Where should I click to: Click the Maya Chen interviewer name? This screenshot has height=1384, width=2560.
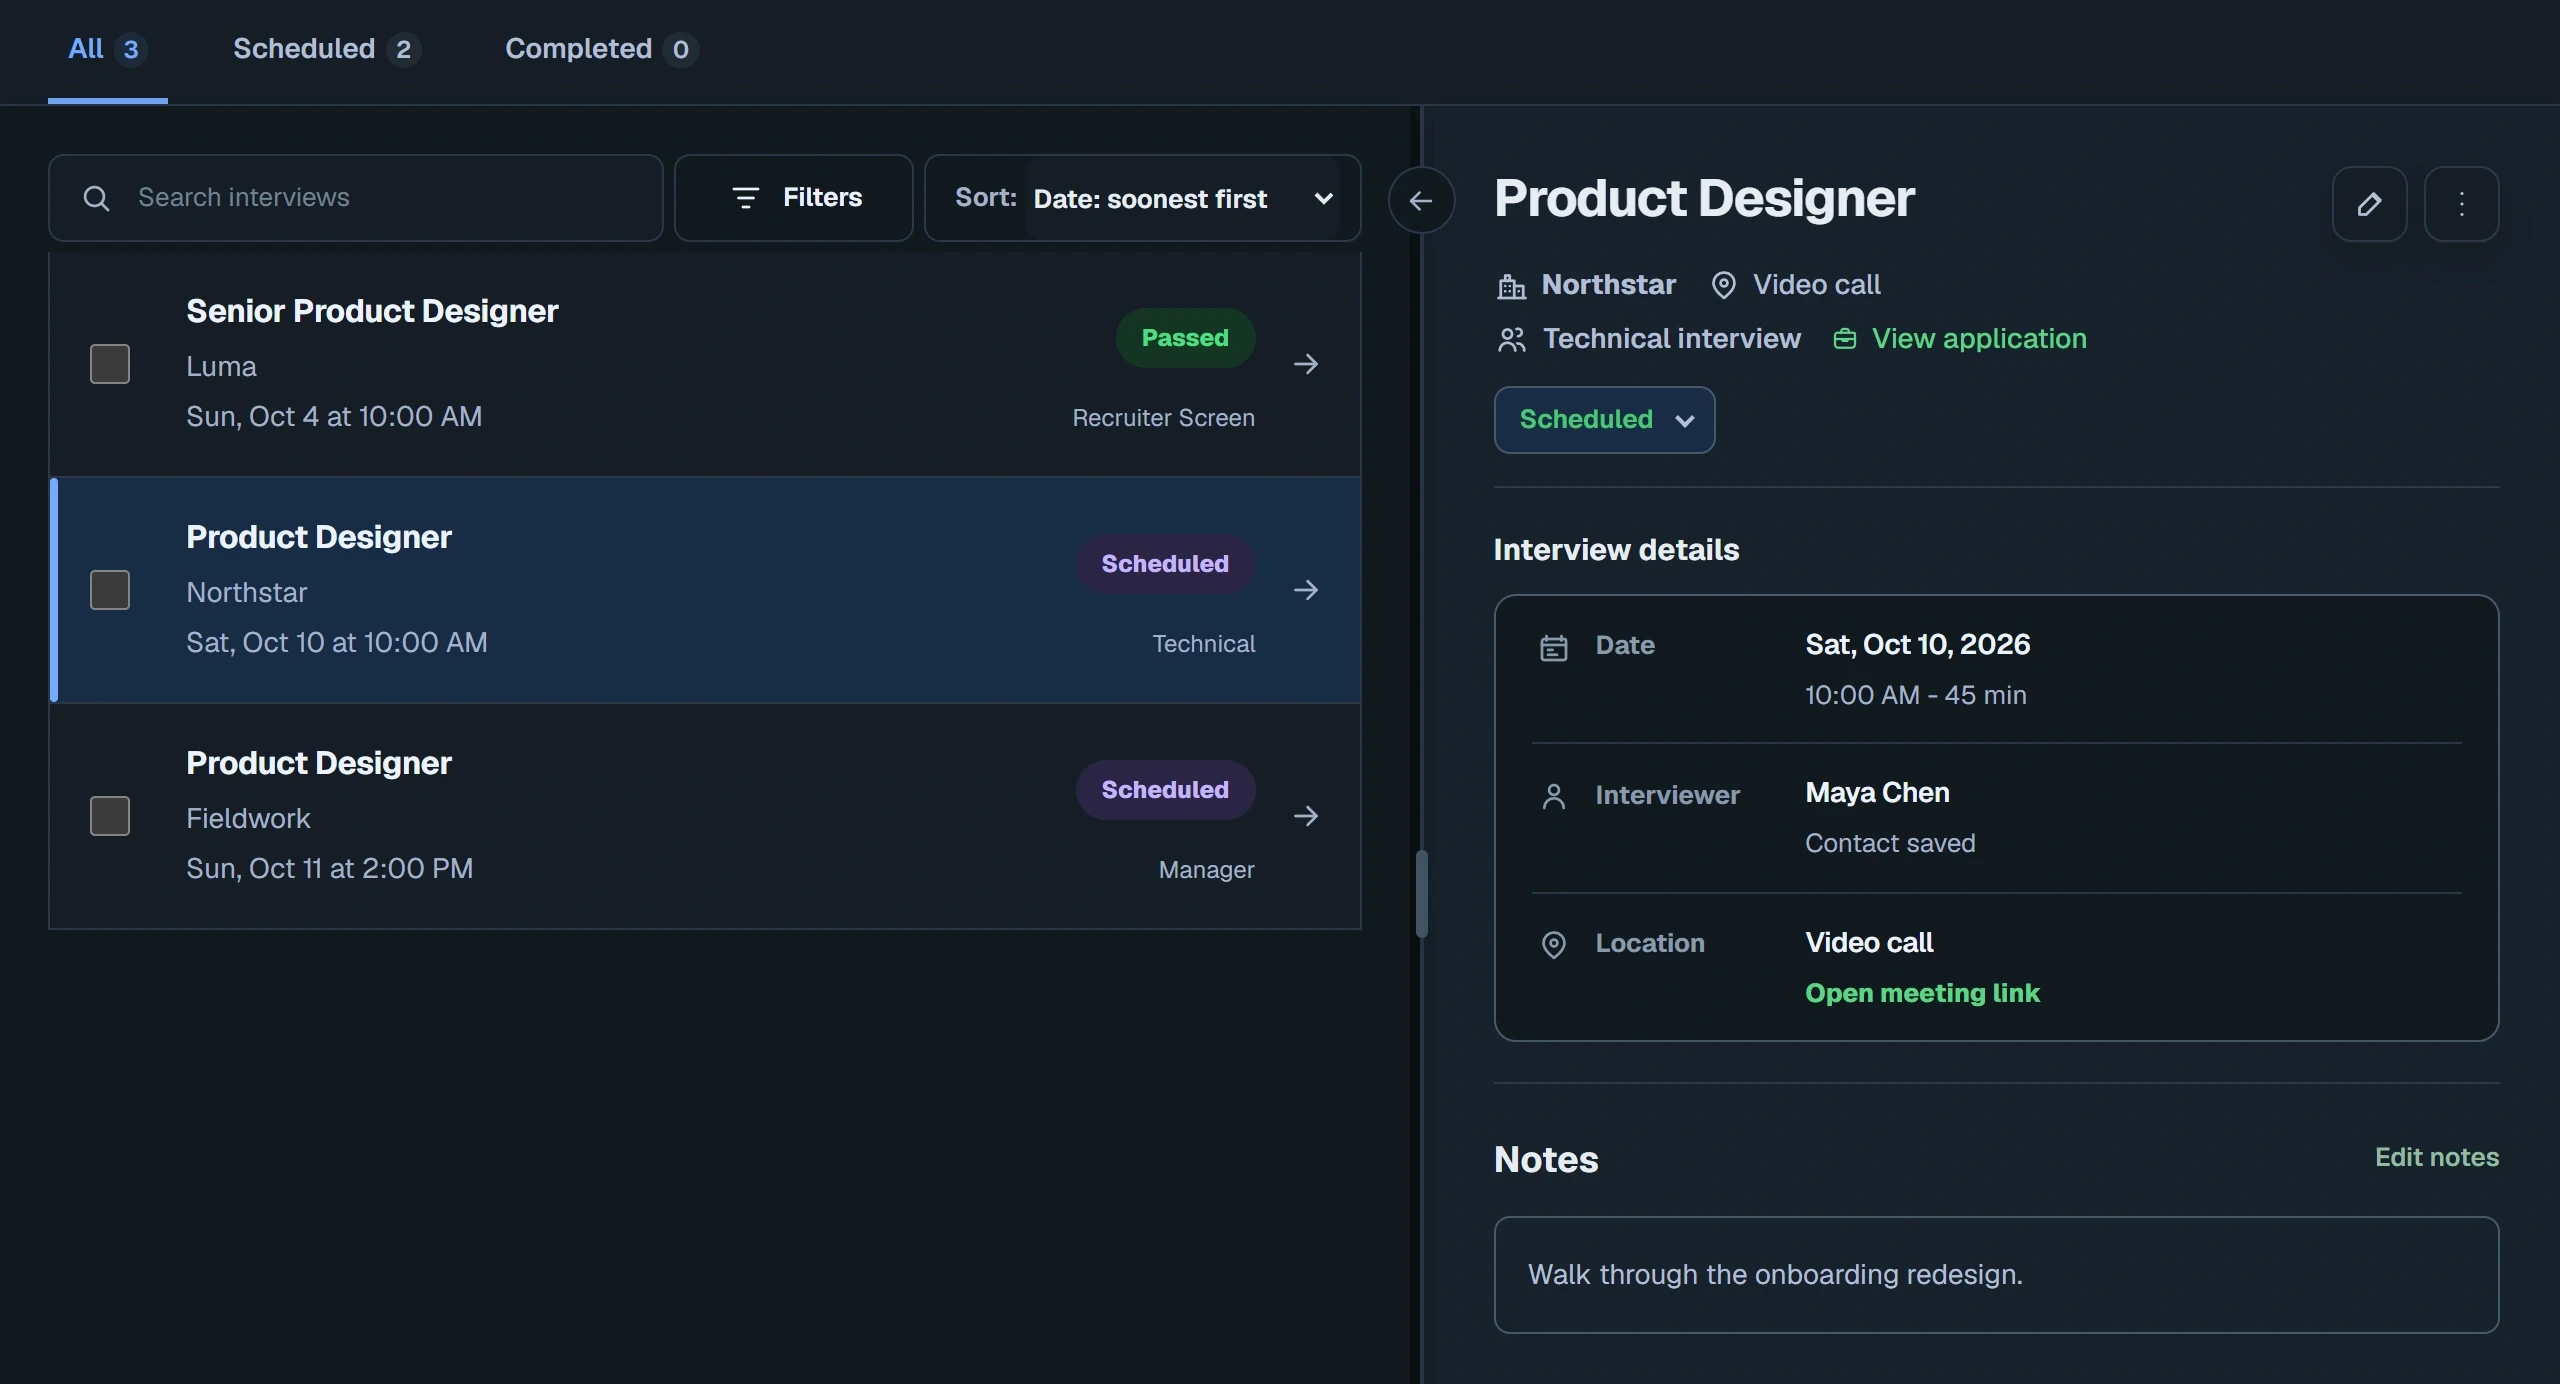1877,793
